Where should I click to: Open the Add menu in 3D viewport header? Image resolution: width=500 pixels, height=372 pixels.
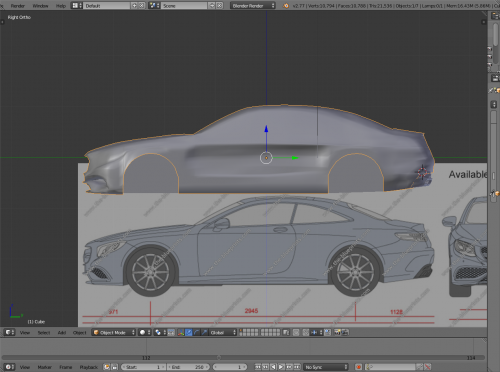[x=62, y=332]
